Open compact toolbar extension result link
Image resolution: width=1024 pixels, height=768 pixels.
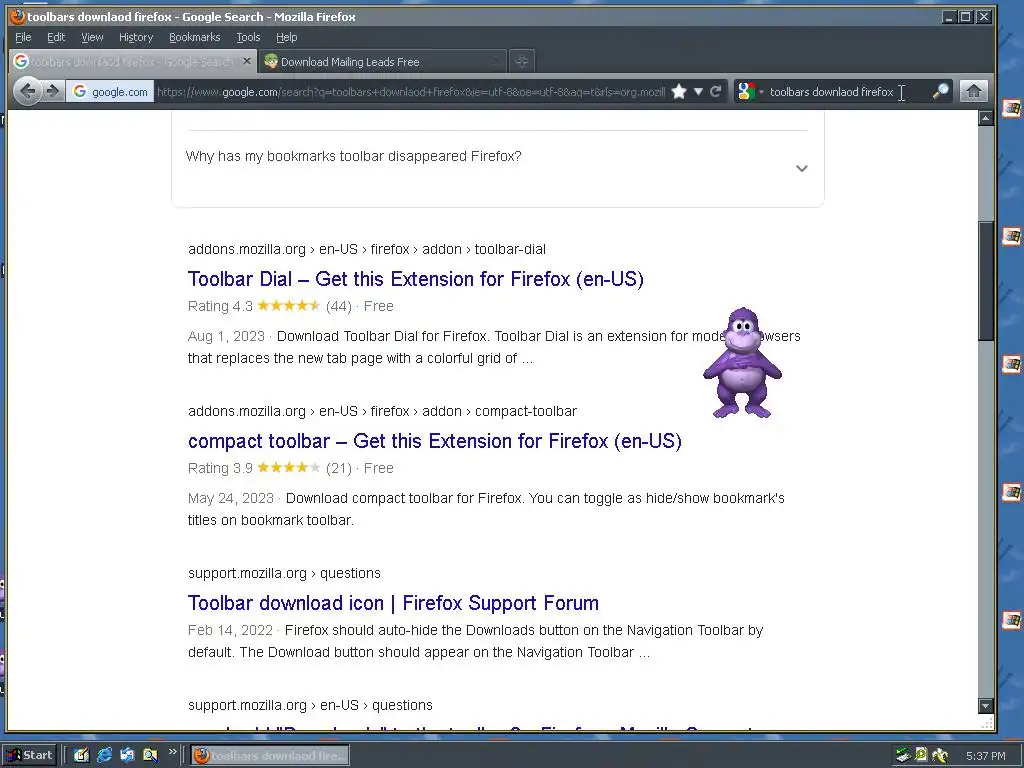[x=434, y=441]
